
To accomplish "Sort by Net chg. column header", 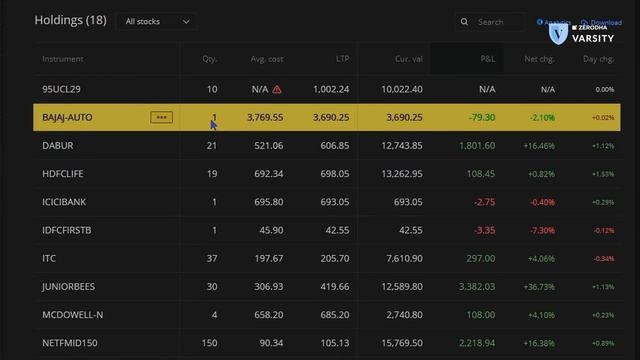I will (x=540, y=59).
